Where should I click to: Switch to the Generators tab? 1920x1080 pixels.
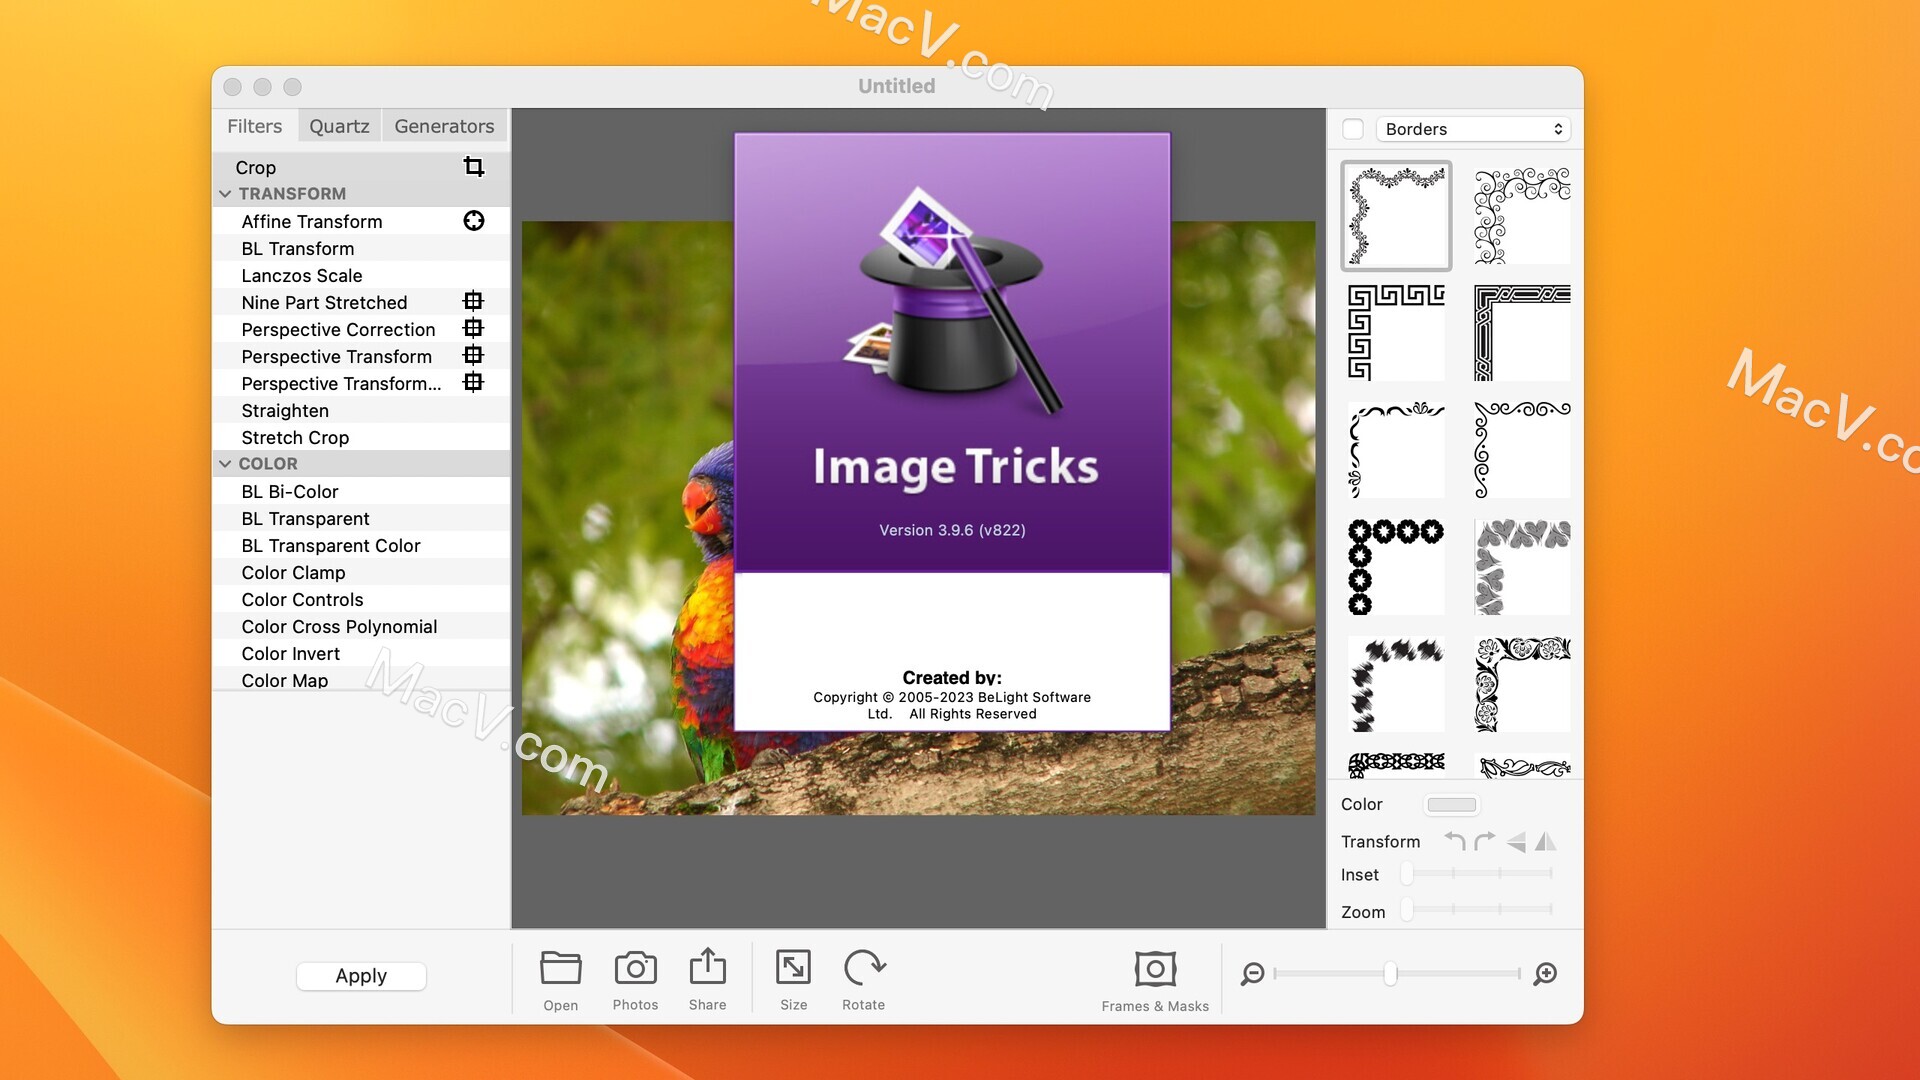443,125
